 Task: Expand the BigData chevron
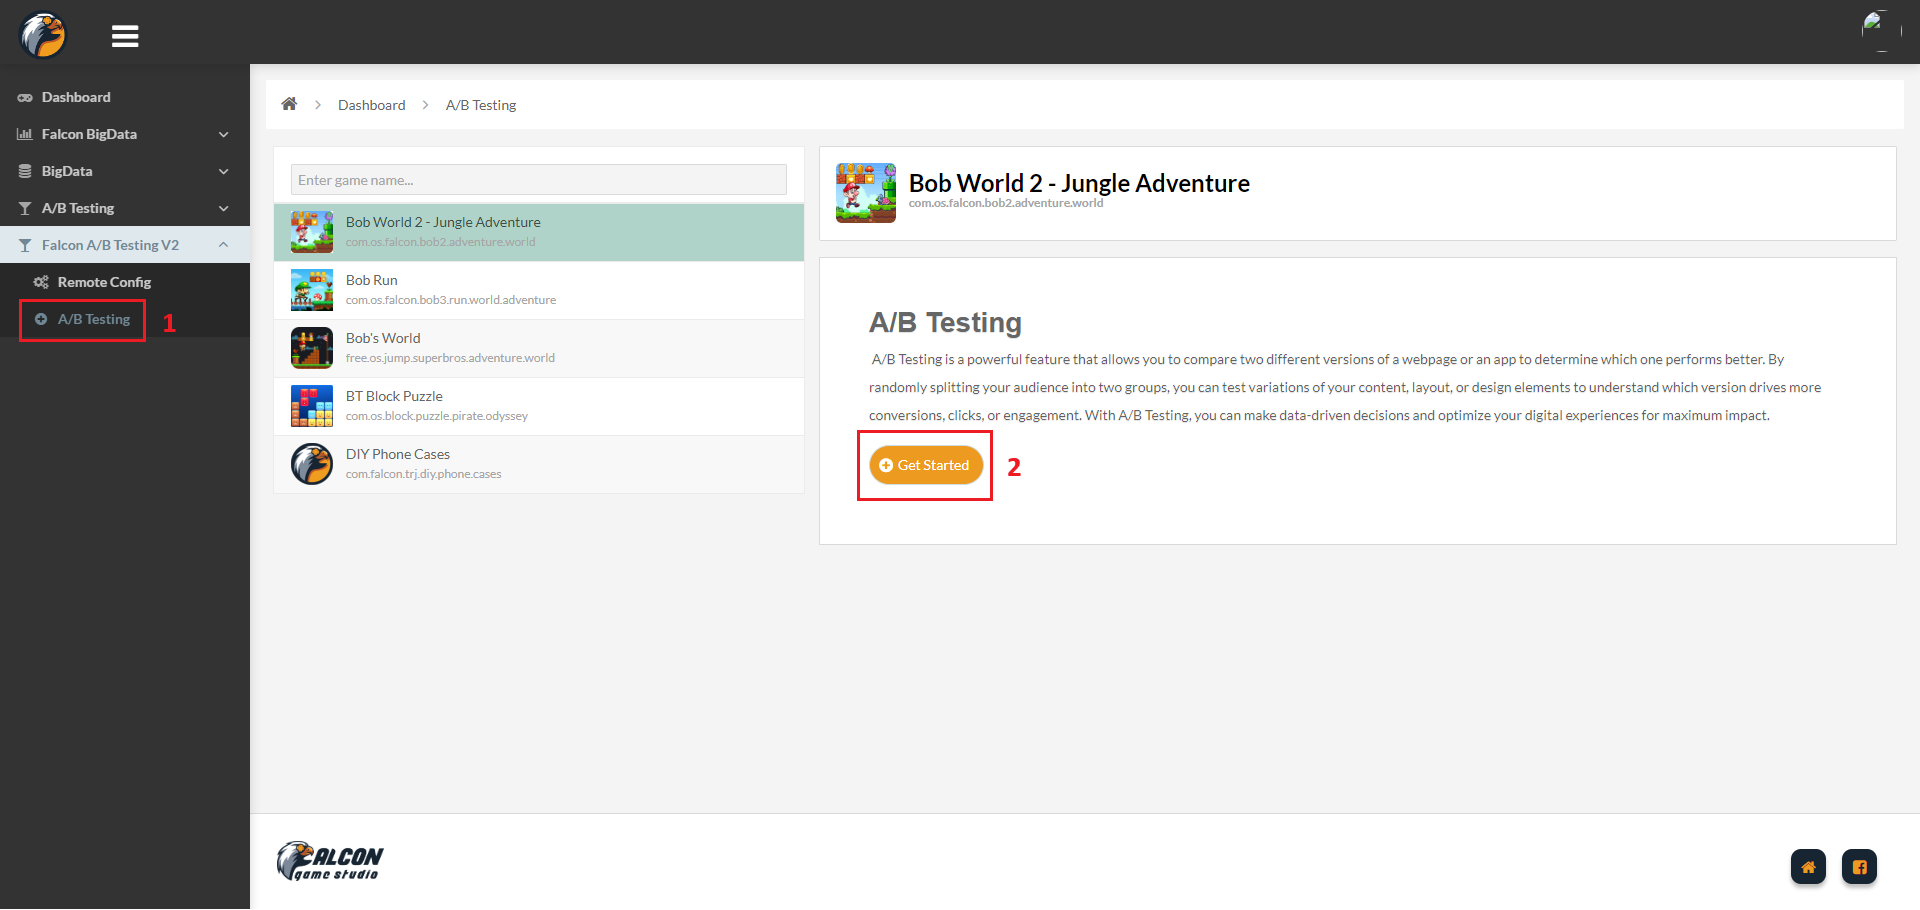(224, 171)
